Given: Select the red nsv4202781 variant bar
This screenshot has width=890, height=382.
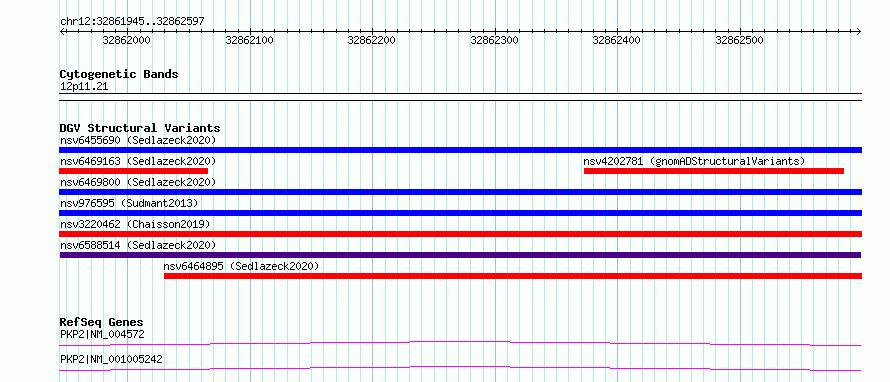Looking at the screenshot, I should click(x=713, y=171).
